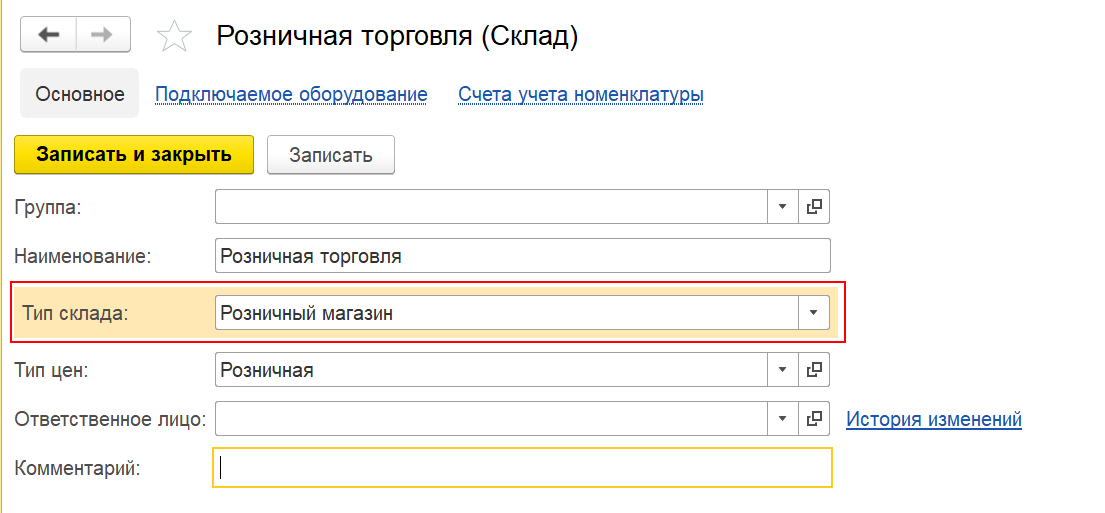Click the Розничный магазин value field
This screenshot has width=1105, height=513.
pyautogui.click(x=507, y=312)
